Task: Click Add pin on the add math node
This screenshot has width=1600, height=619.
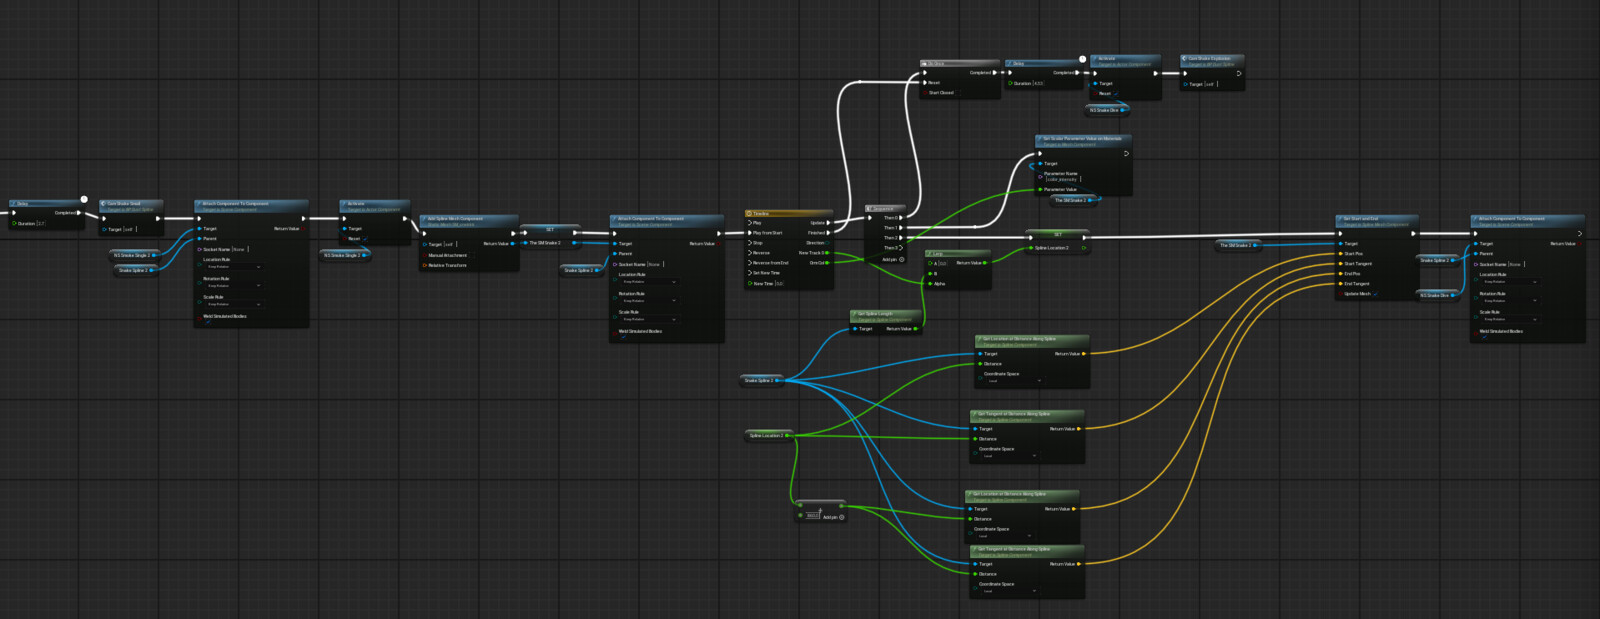Action: 833,517
